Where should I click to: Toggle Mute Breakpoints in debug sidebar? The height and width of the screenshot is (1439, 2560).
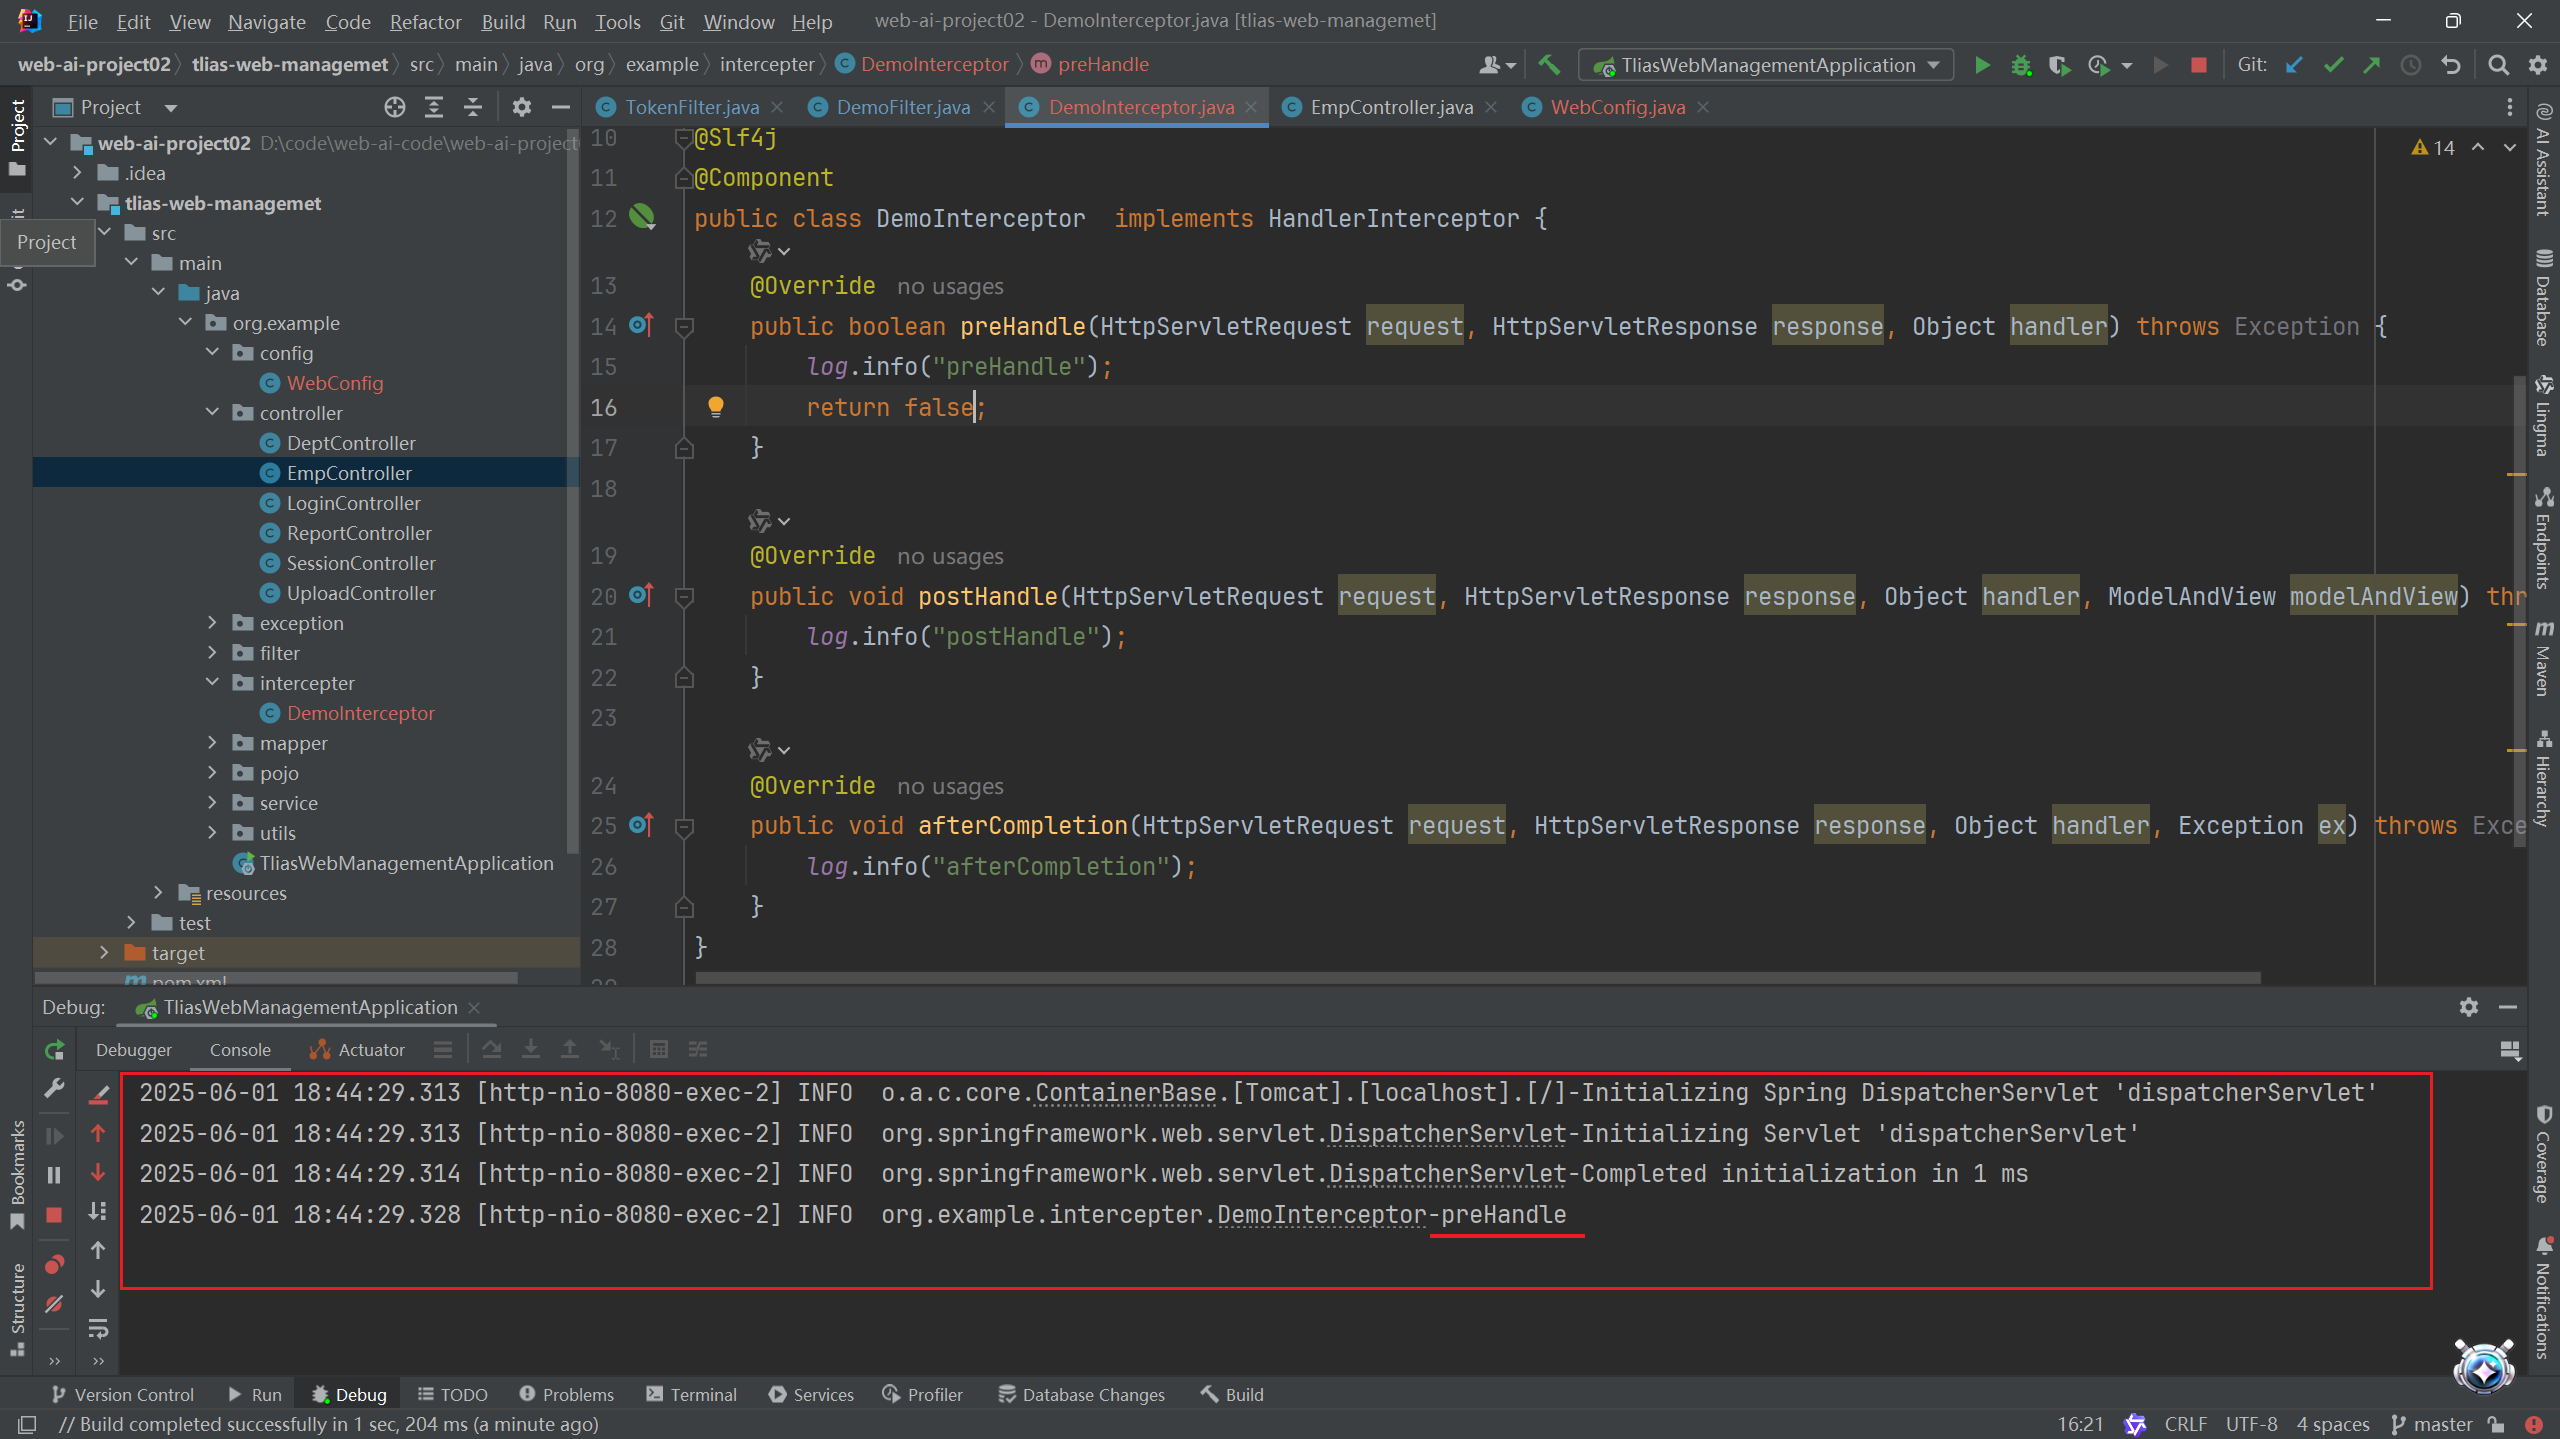click(54, 1304)
